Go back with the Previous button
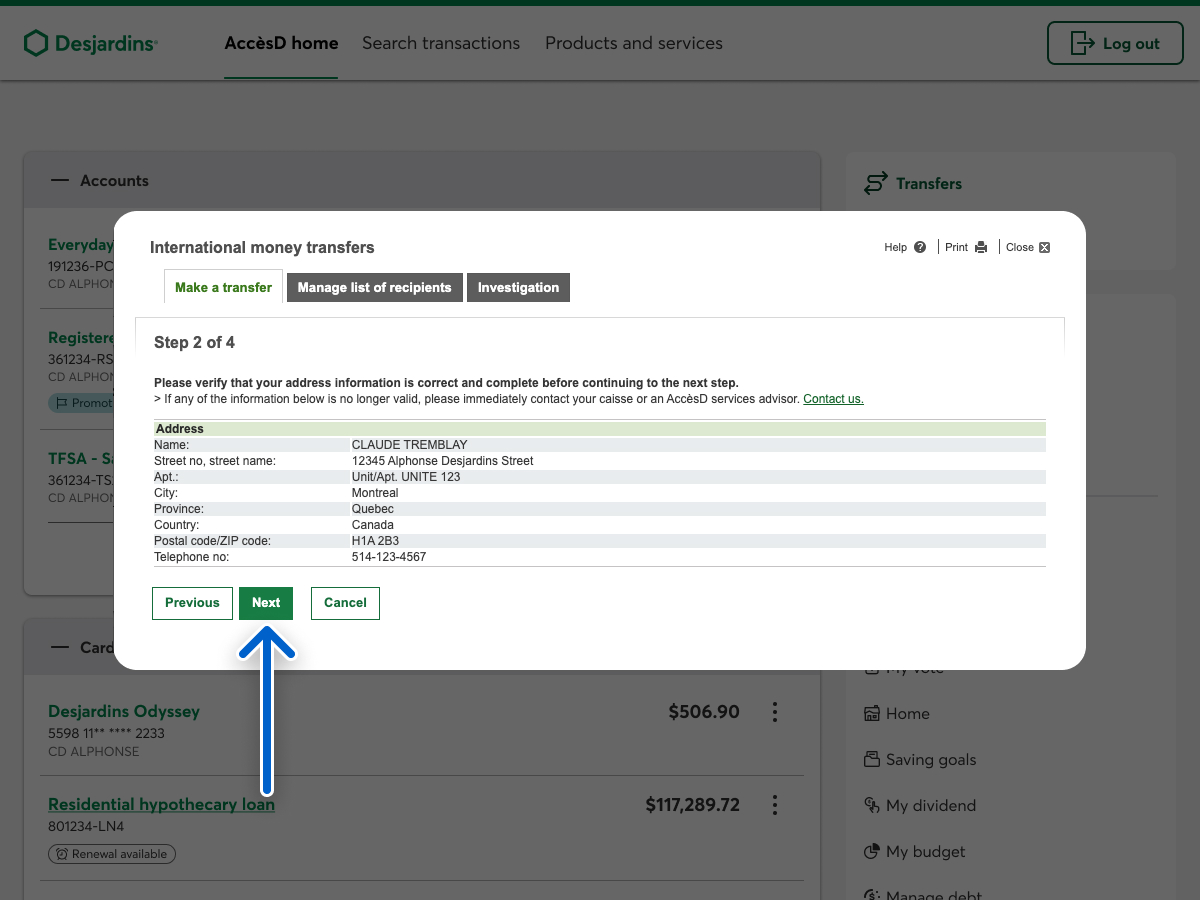This screenshot has width=1200, height=900. click(192, 603)
